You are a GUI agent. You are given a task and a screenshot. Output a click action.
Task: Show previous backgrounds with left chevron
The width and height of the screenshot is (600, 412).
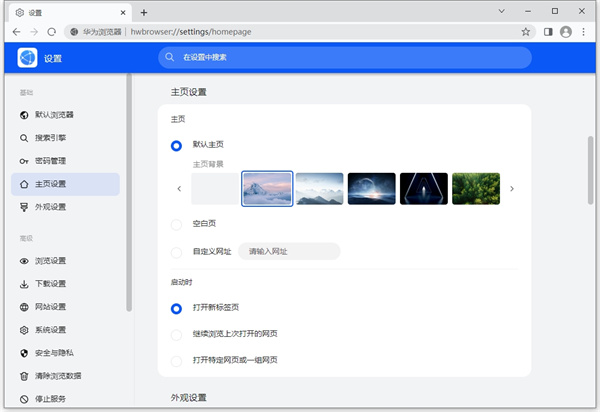179,189
